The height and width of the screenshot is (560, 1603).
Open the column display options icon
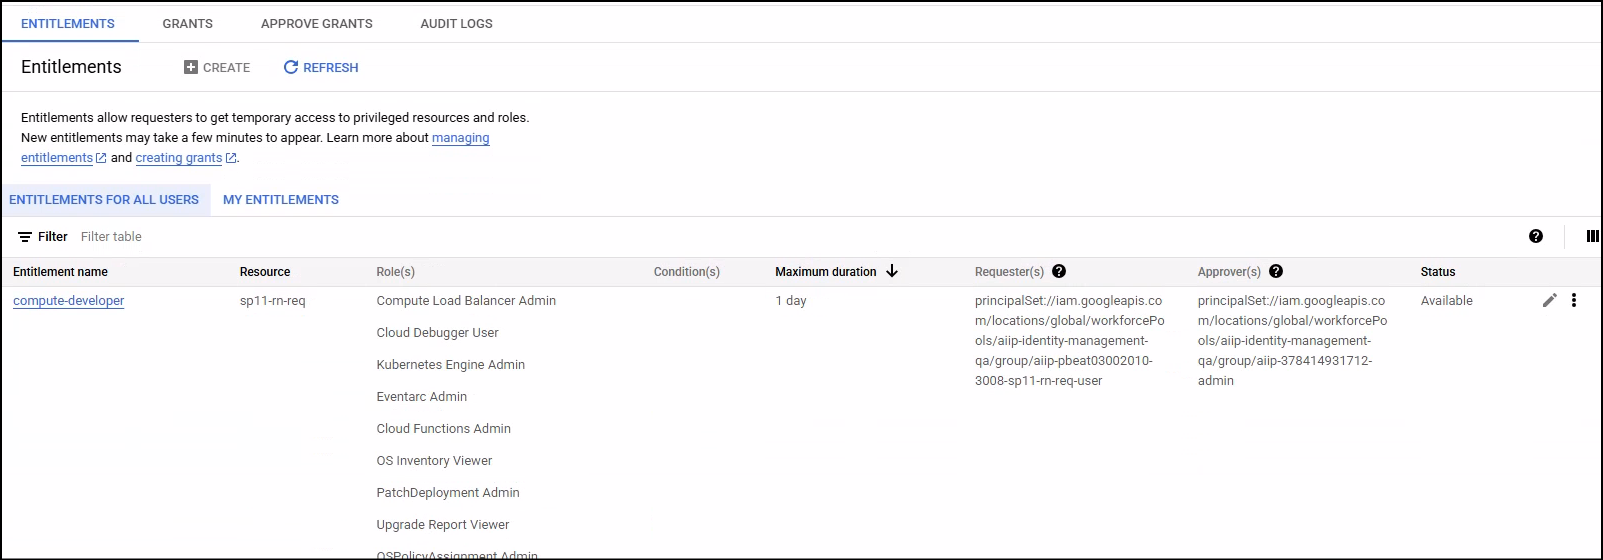point(1592,236)
